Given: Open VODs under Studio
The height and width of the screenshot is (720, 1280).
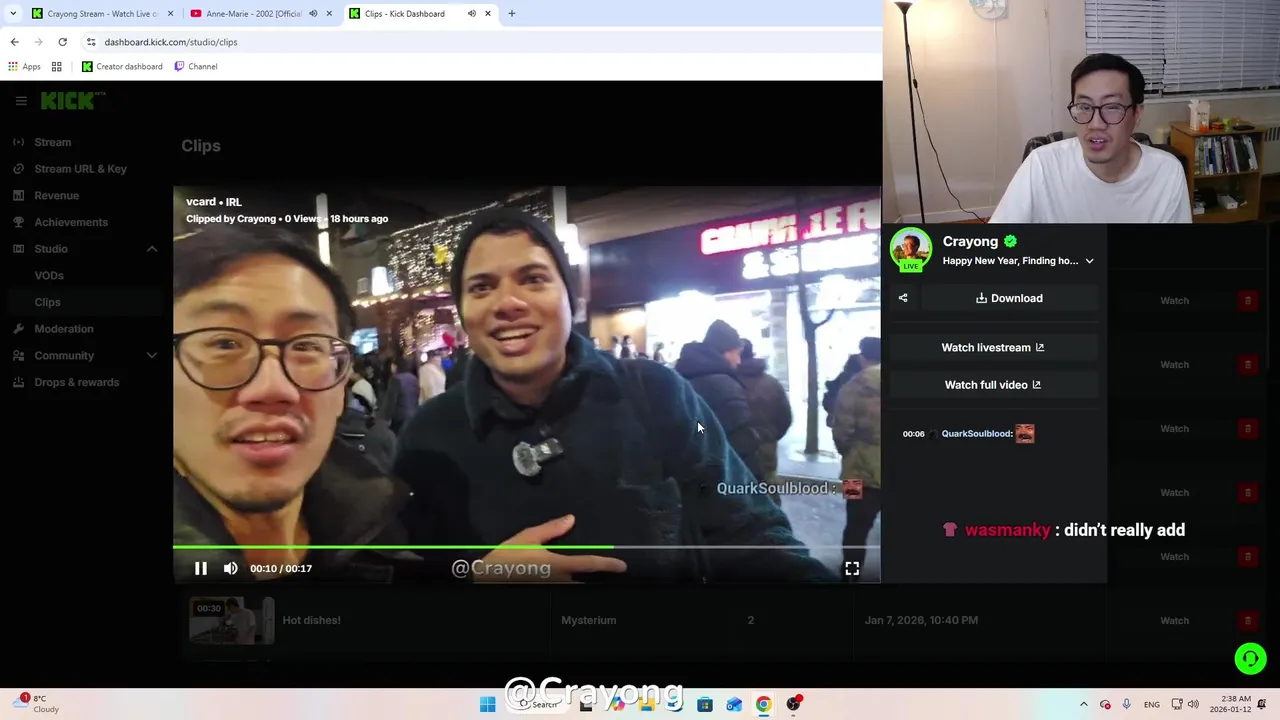Looking at the screenshot, I should pos(49,276).
